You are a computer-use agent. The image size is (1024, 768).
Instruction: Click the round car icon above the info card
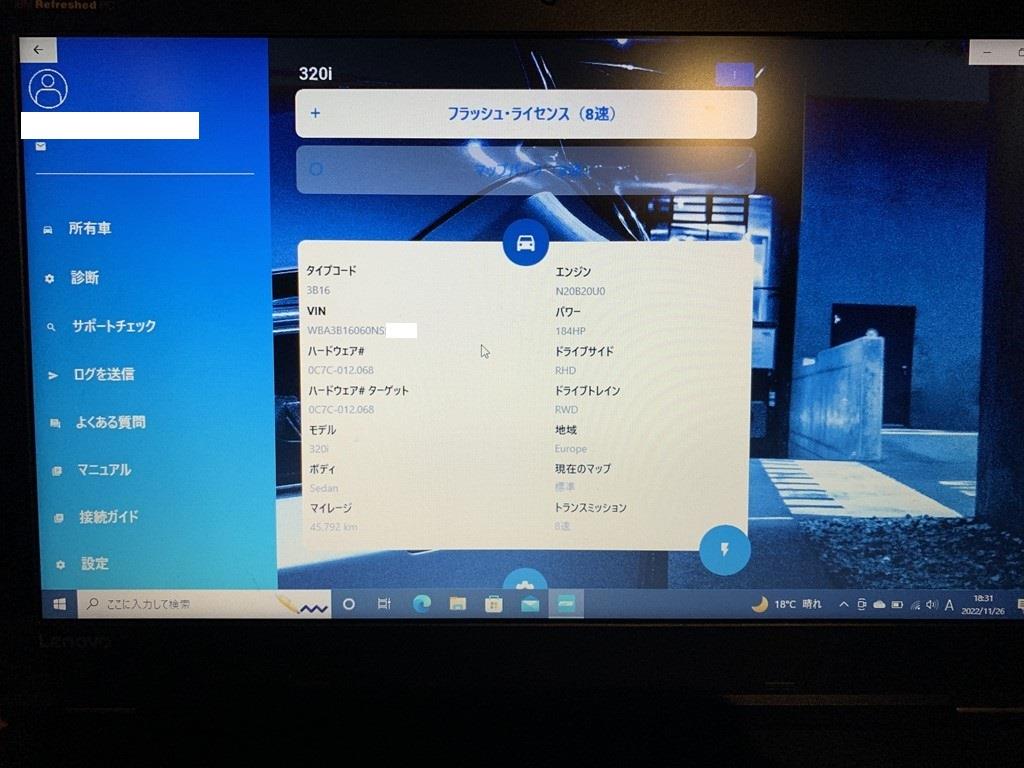tap(526, 243)
